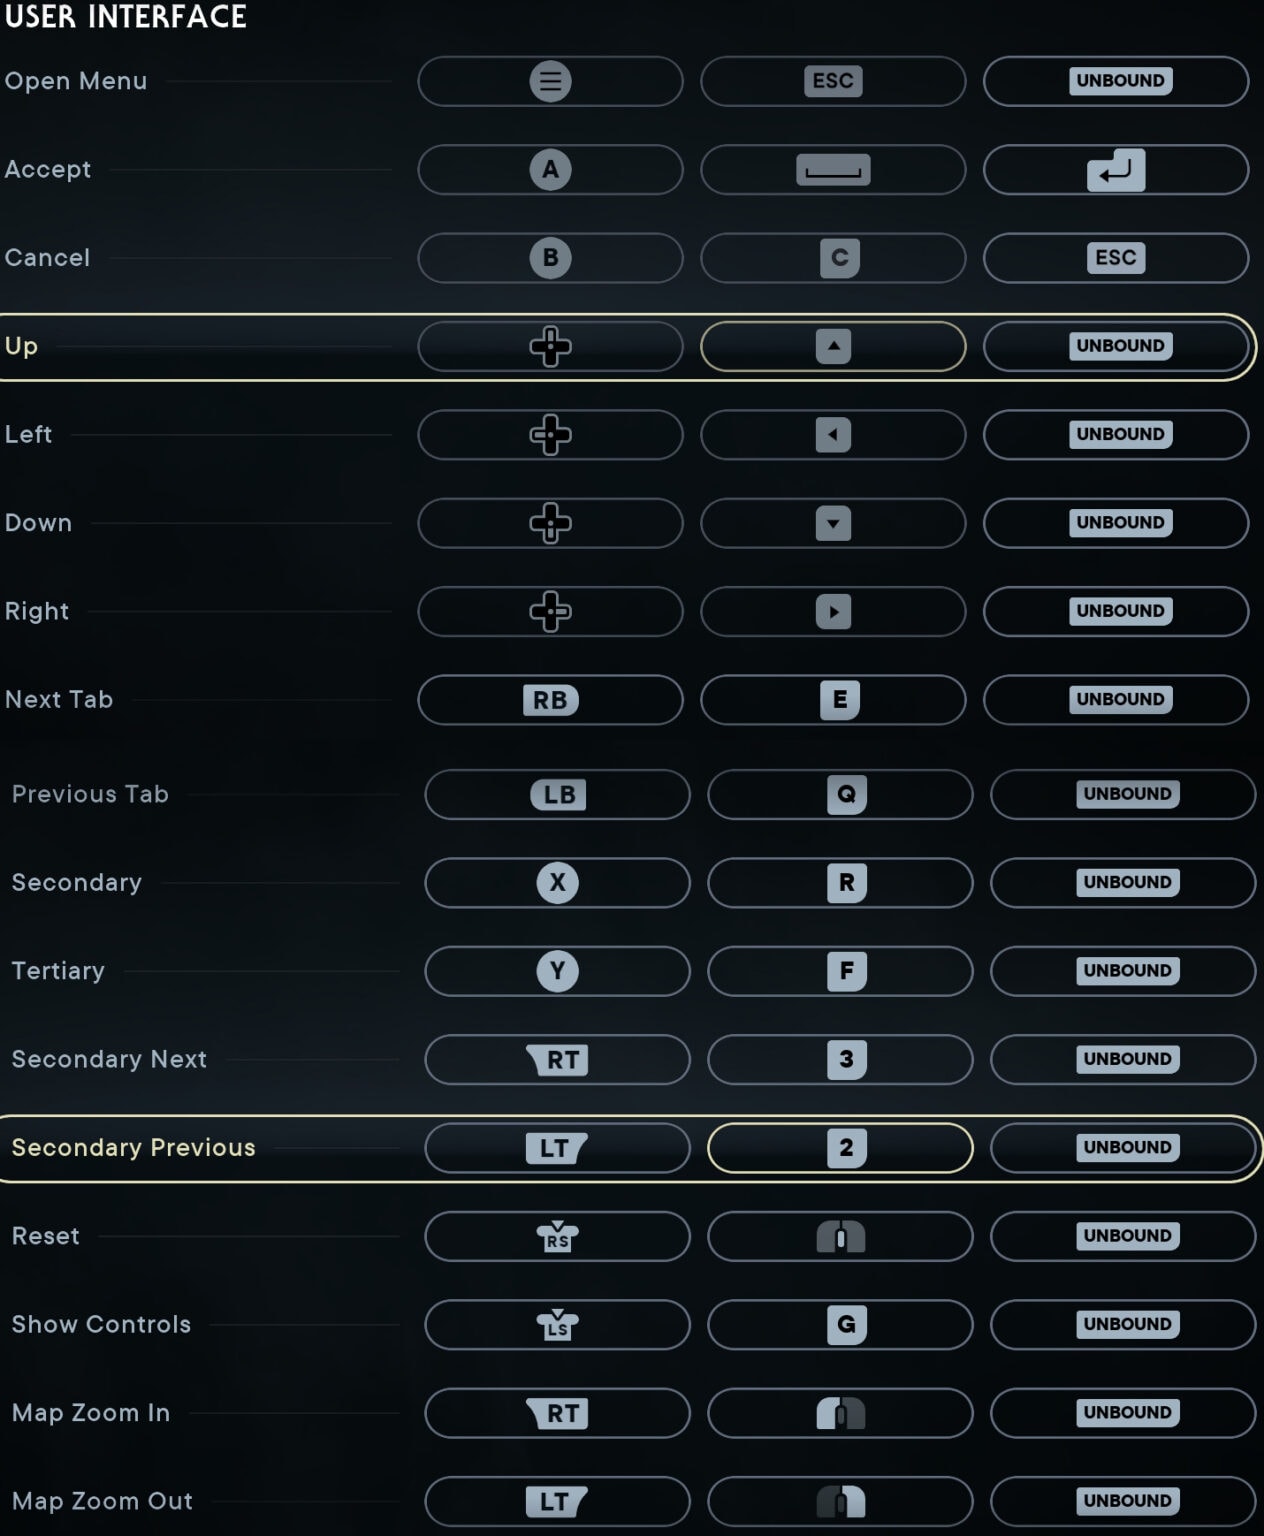
Task: Select the LT trigger binding for Secondary Previous
Action: point(556,1147)
